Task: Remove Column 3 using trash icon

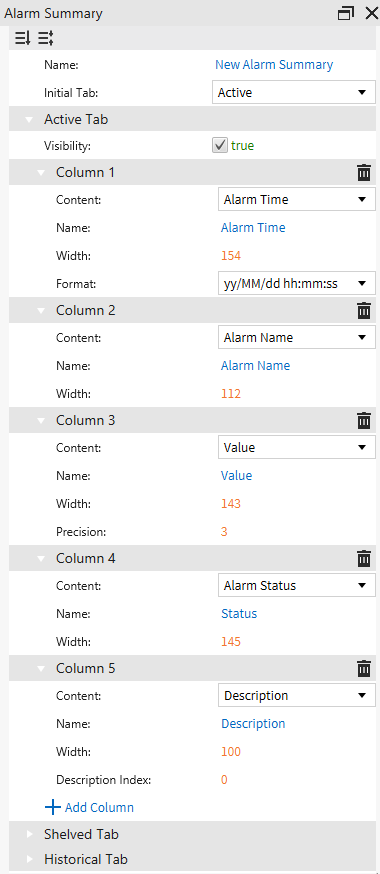Action: pos(364,420)
